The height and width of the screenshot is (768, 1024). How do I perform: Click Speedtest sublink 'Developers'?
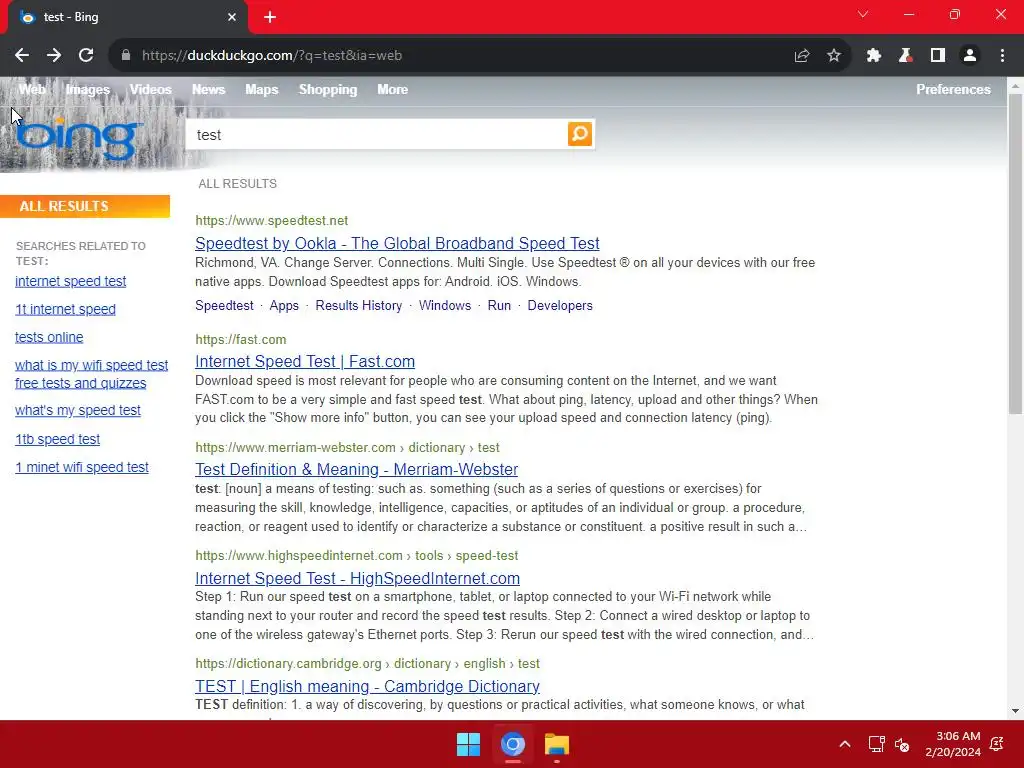[560, 306]
